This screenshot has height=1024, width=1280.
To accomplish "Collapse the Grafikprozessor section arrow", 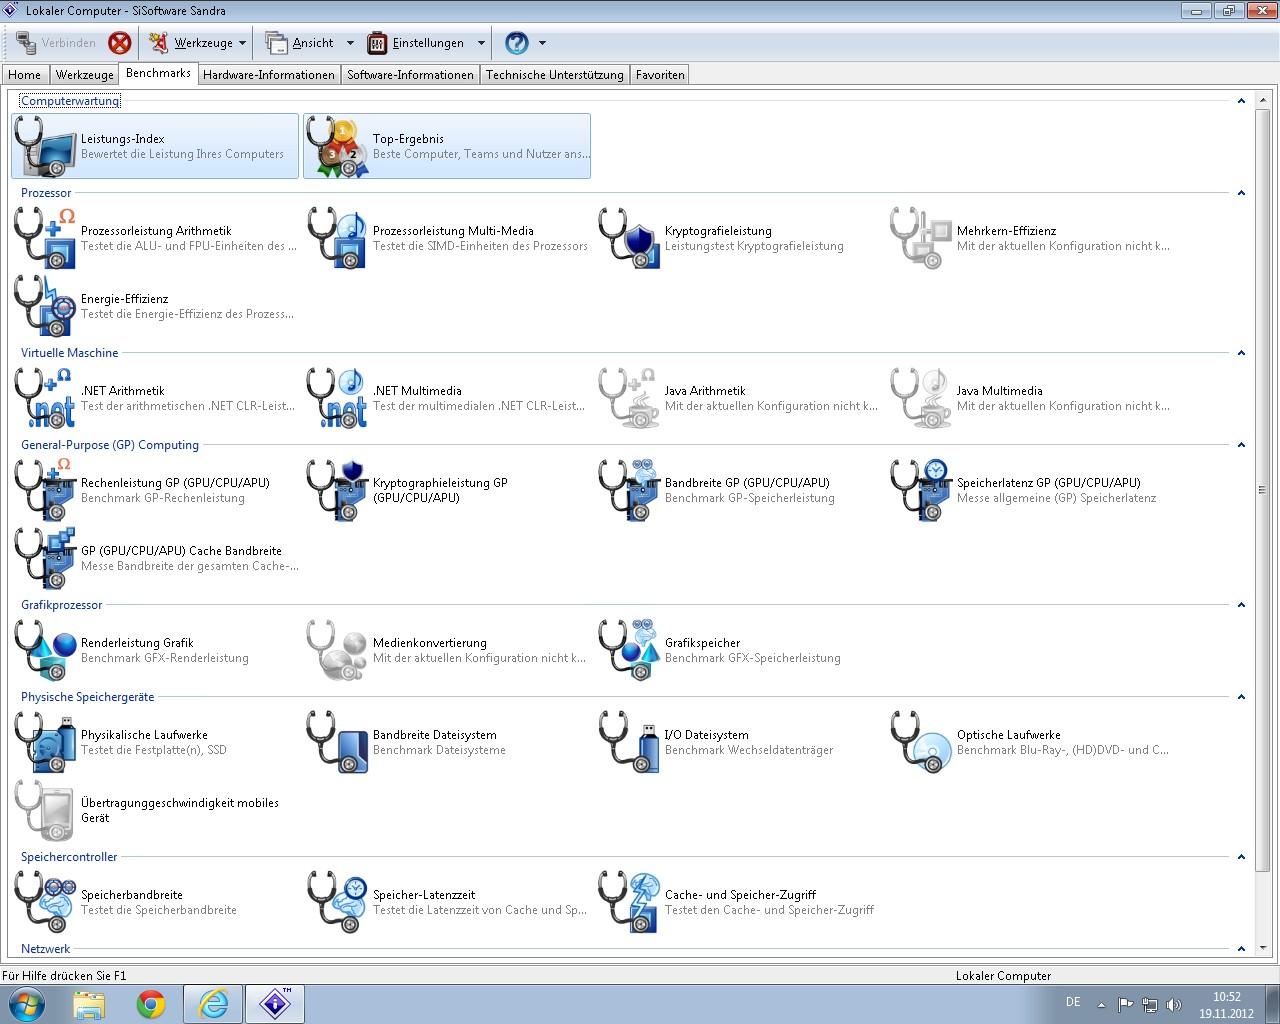I will click(x=1241, y=605).
